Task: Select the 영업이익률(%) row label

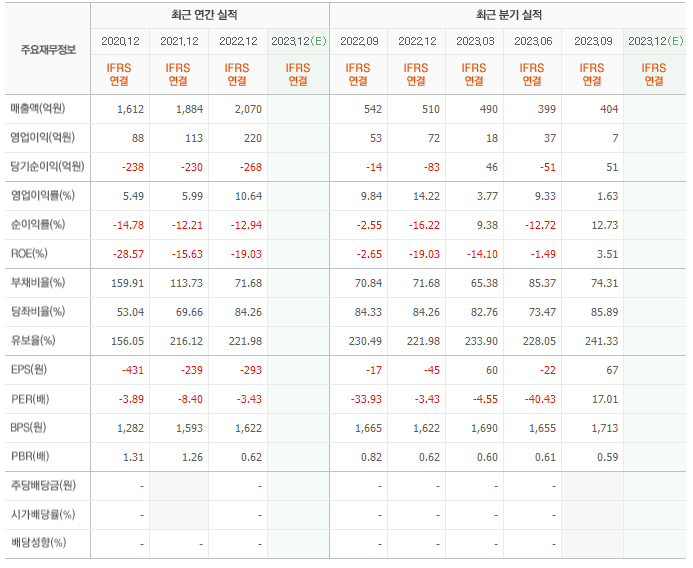Action: tap(42, 196)
